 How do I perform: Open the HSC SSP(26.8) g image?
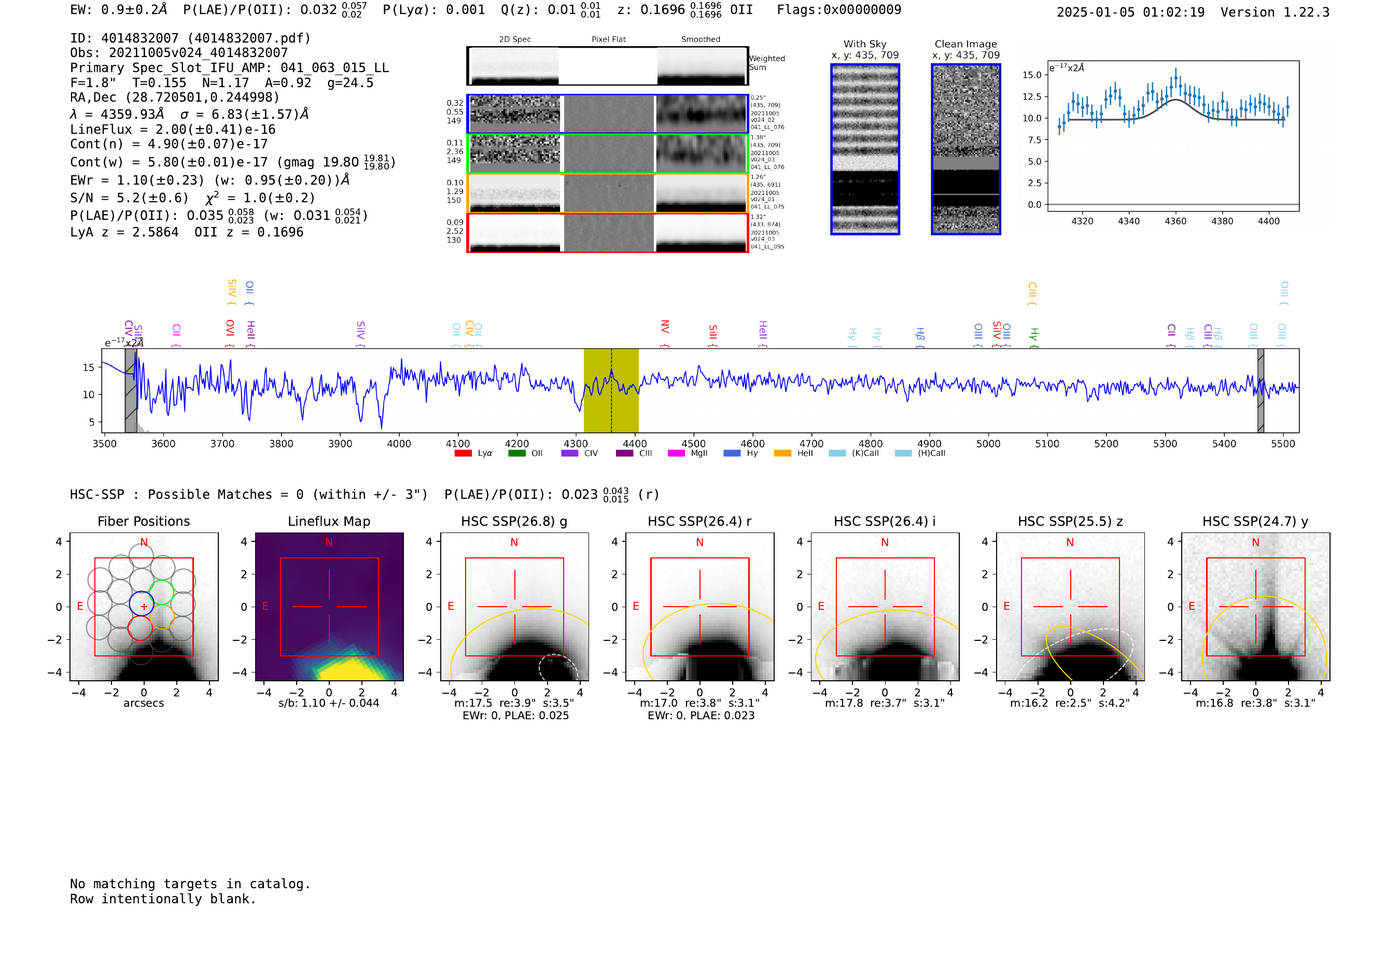(x=514, y=607)
